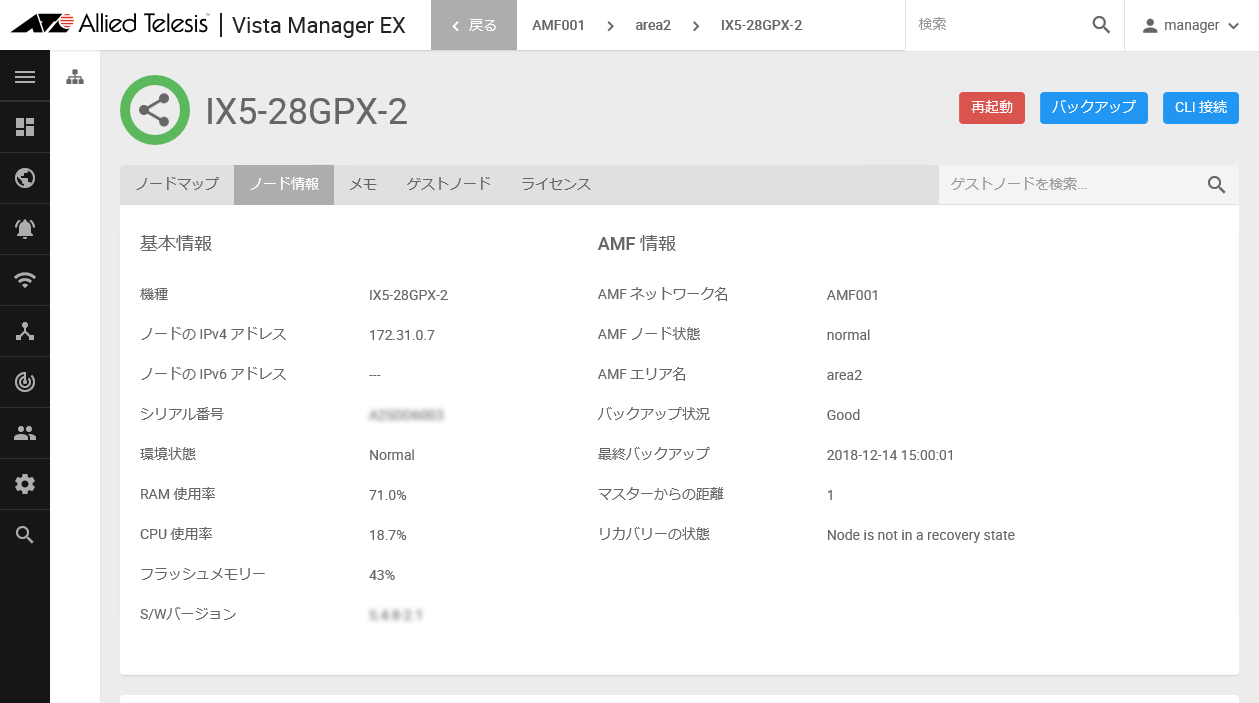Open the dashboard icon in sidebar
1259x703 pixels.
click(x=25, y=127)
